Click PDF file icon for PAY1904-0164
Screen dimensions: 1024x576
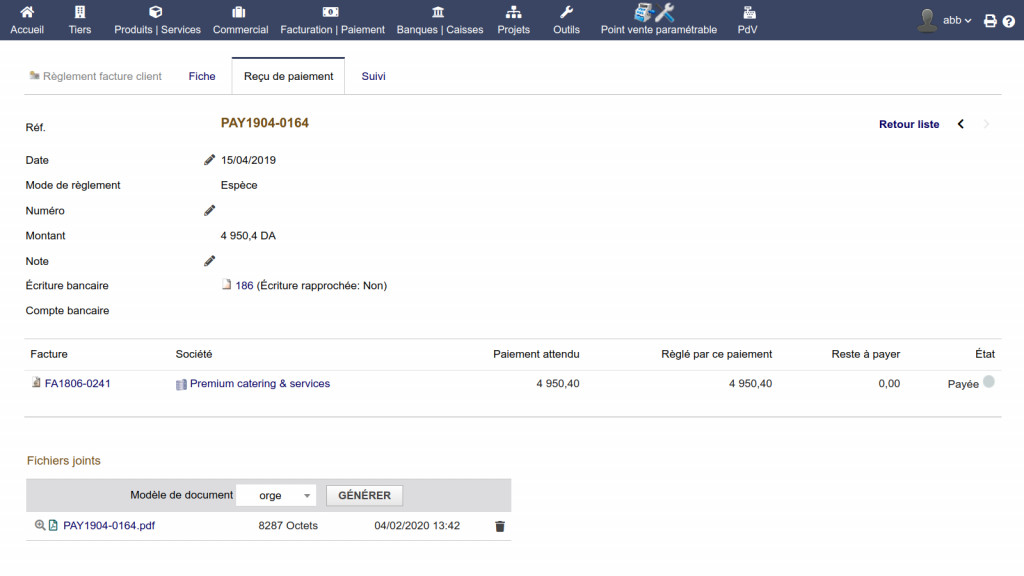click(x=53, y=525)
